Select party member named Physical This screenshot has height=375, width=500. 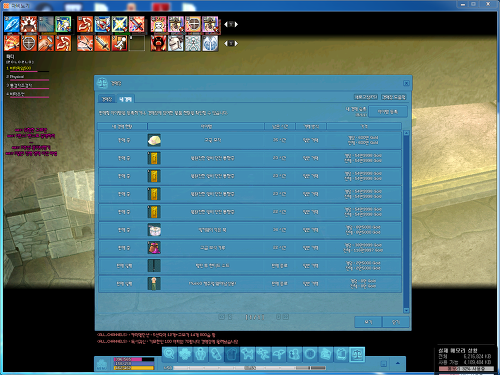tap(17, 77)
